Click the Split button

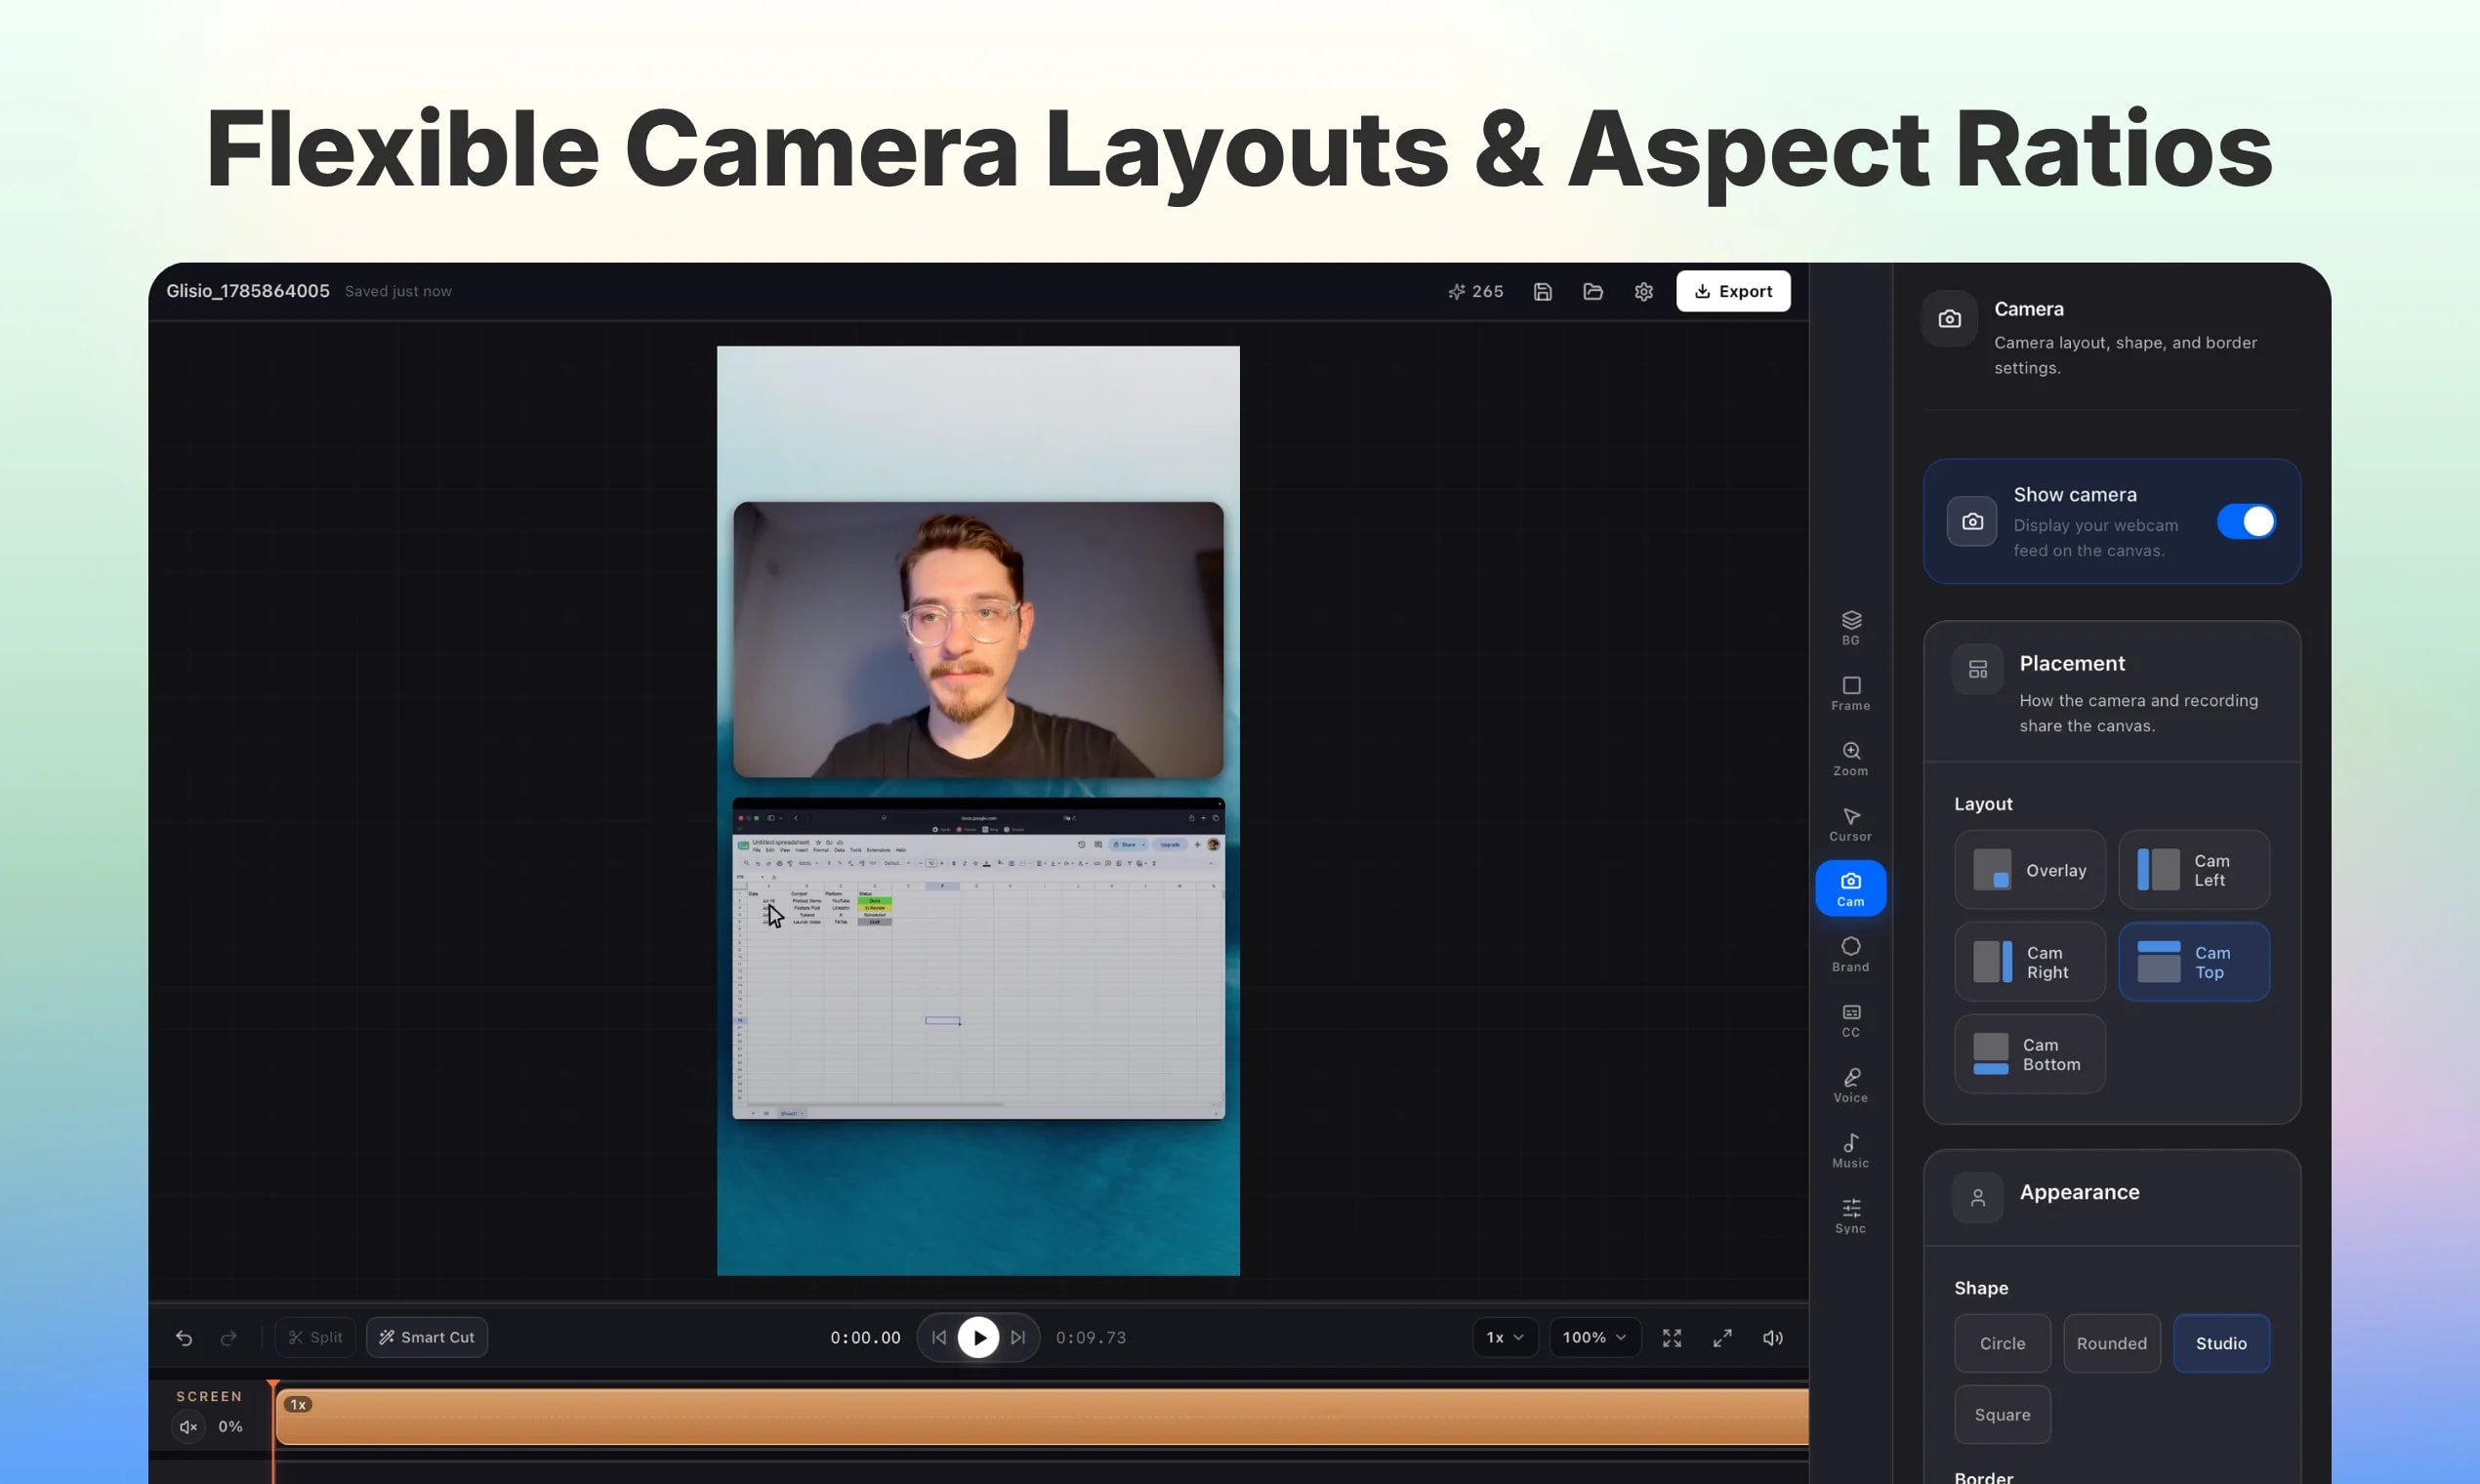tap(315, 1337)
